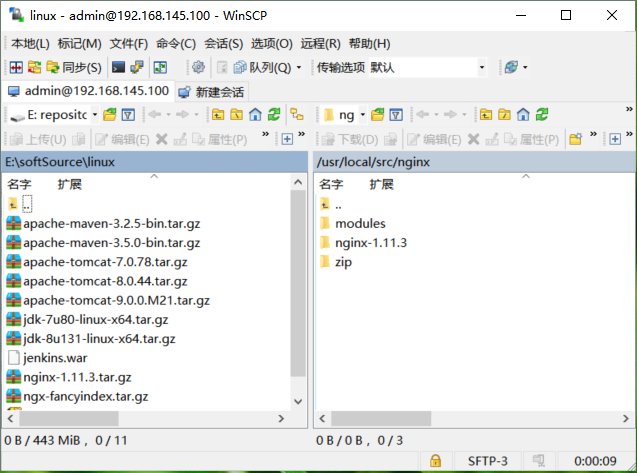The image size is (637, 473).
Task: Go to remote parent directory icon
Action: (485, 115)
